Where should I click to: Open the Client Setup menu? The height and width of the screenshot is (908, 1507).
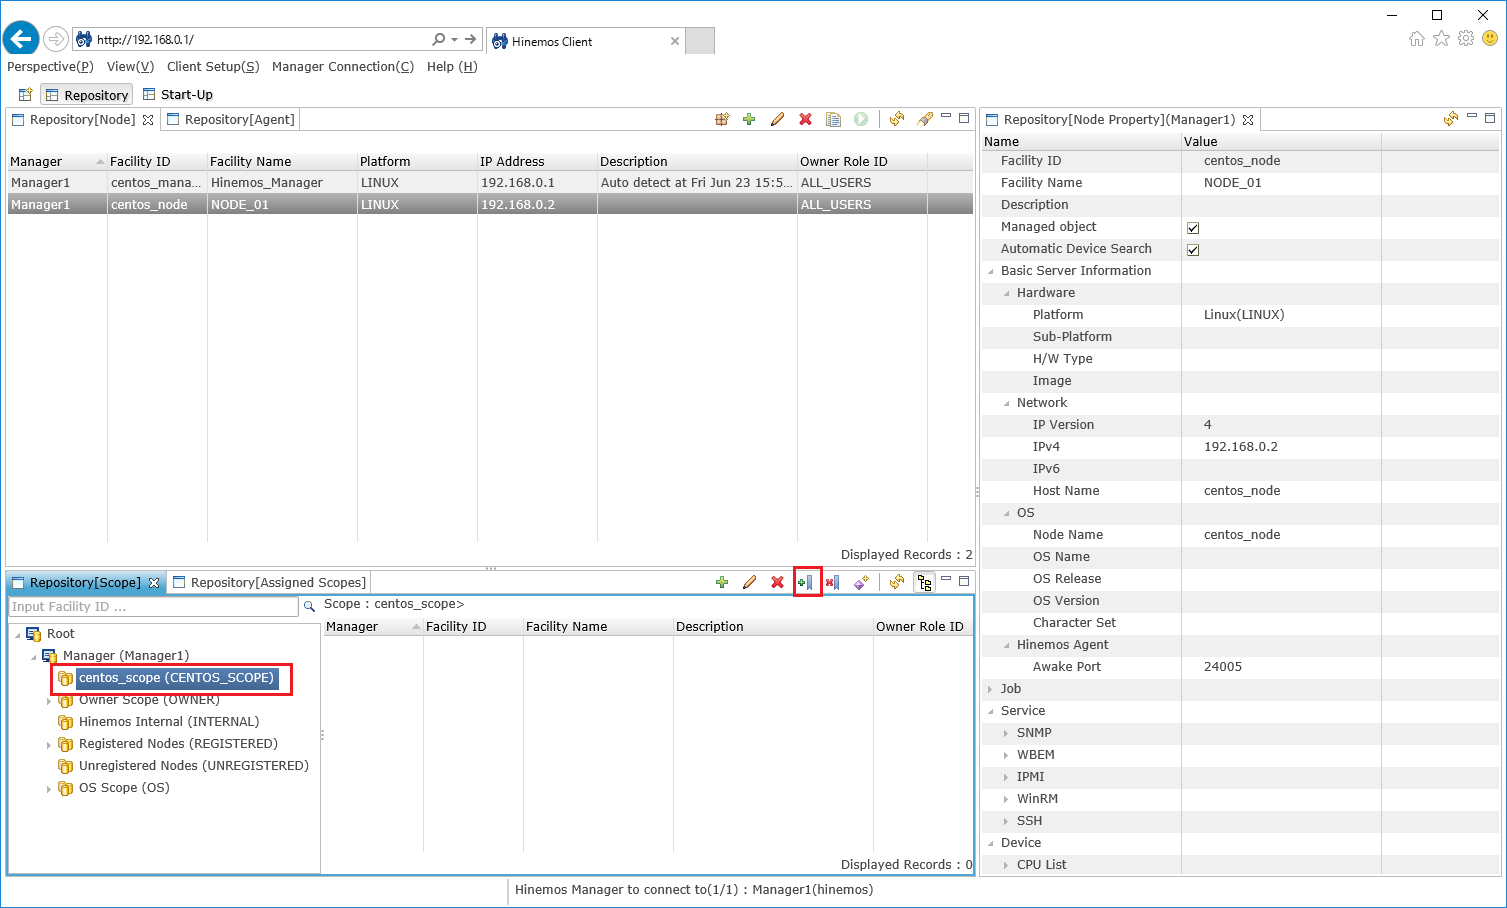click(213, 67)
